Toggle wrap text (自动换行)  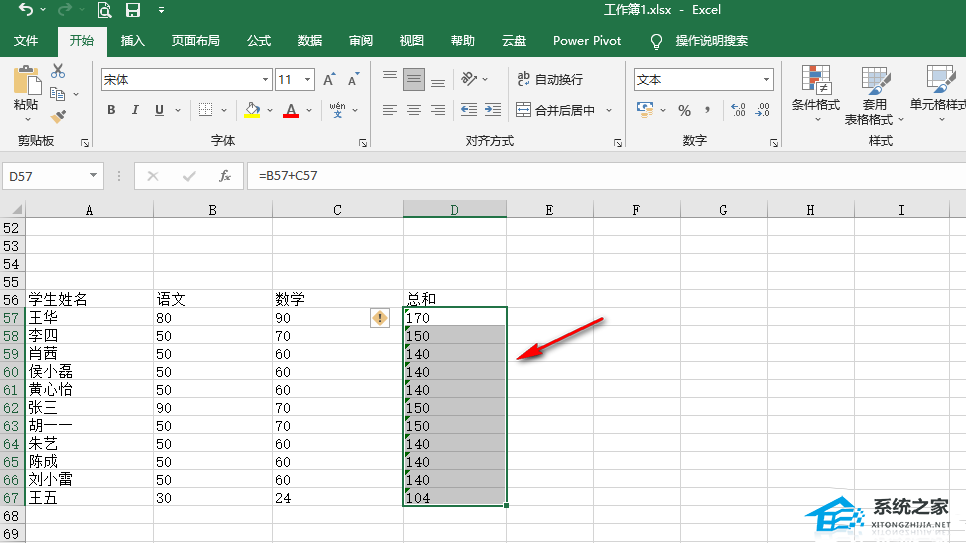(x=549, y=80)
